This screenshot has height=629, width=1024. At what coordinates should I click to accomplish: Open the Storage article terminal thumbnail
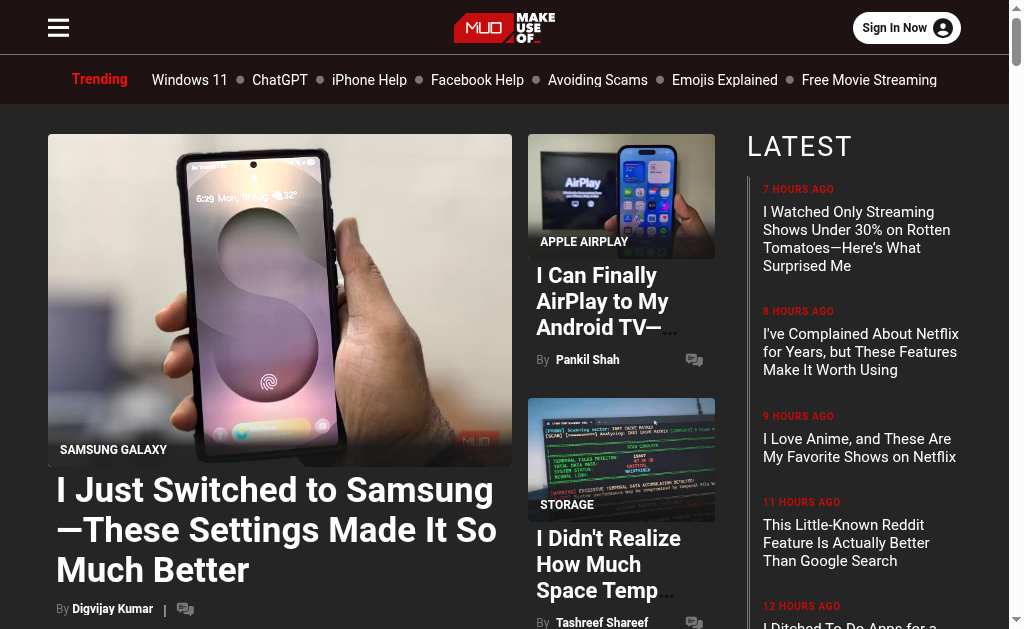point(621,460)
